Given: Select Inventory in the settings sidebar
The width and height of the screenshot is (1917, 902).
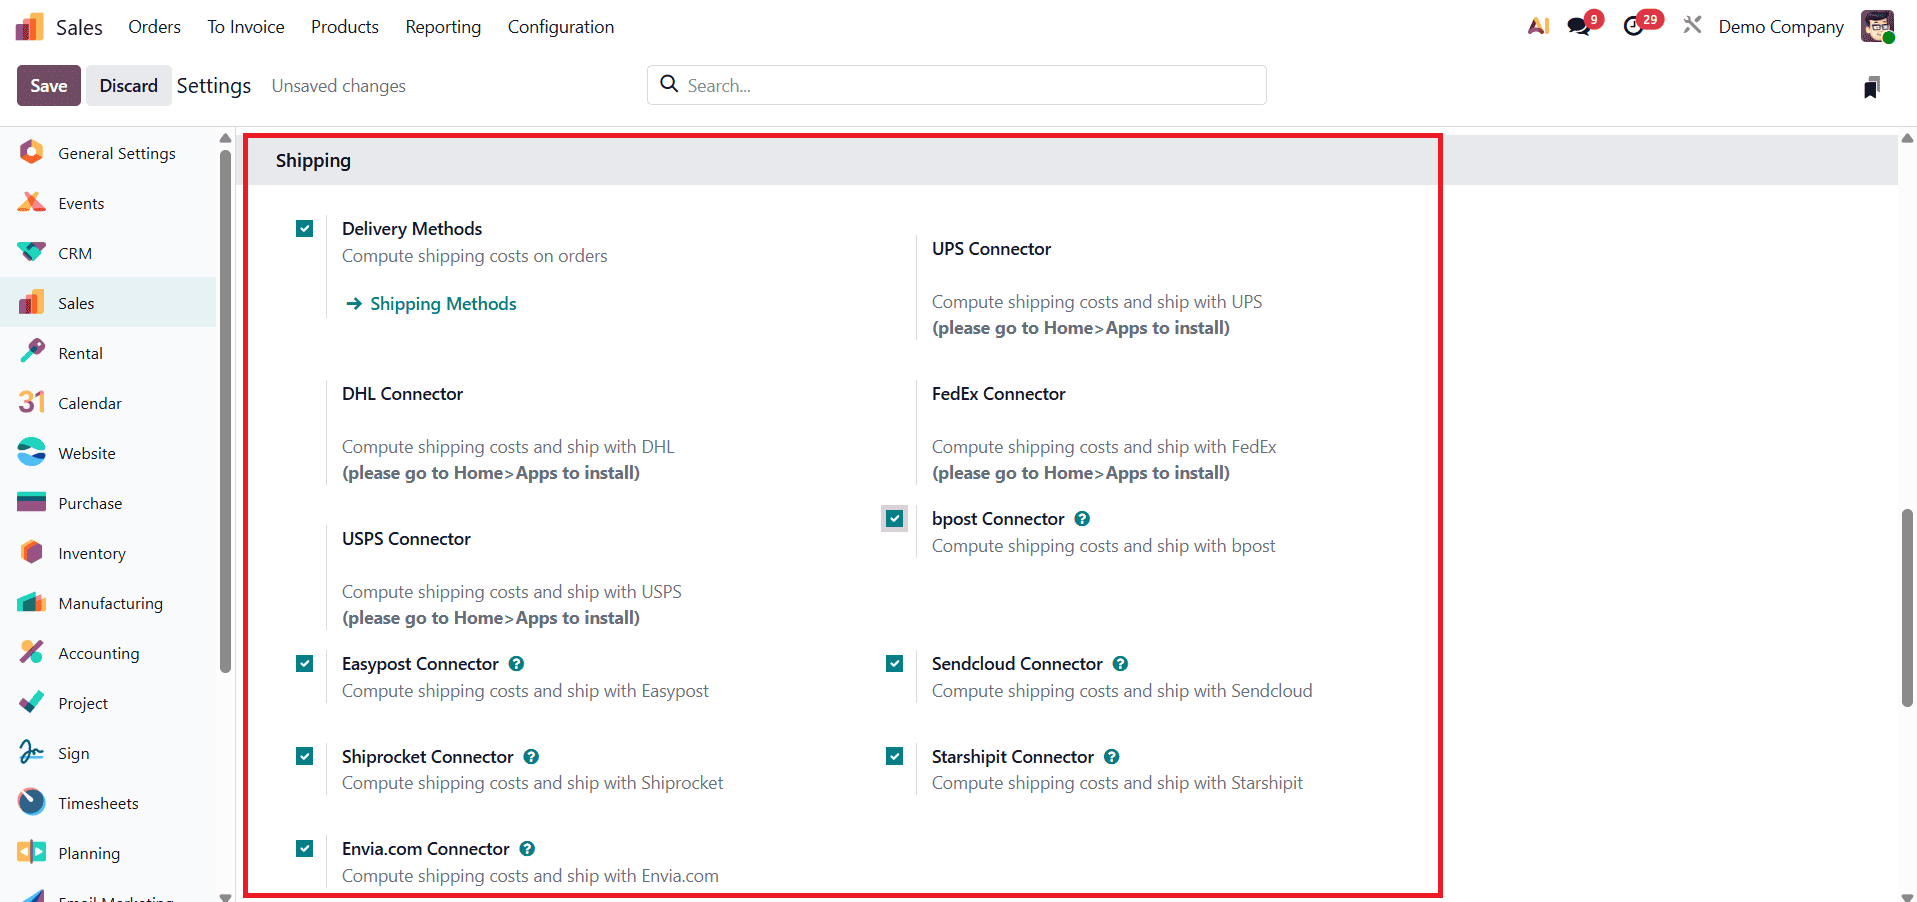Looking at the screenshot, I should click(92, 553).
